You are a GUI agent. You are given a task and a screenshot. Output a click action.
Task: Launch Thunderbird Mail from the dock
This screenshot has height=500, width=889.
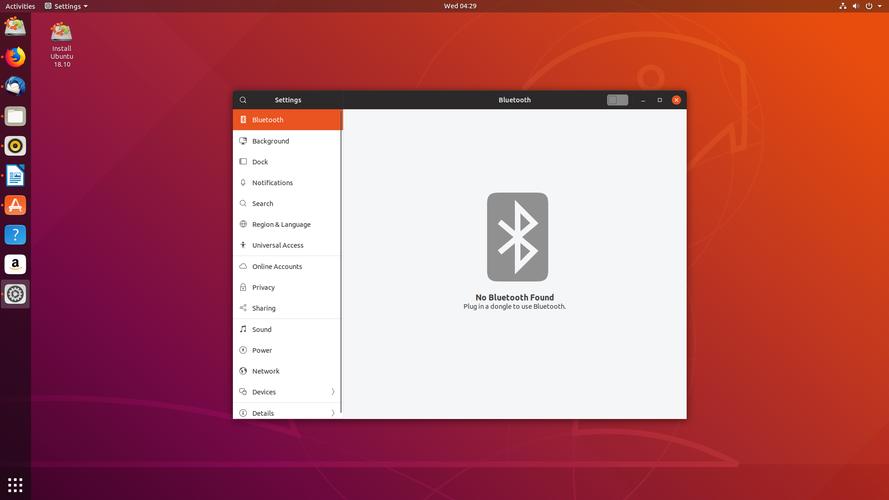point(15,87)
